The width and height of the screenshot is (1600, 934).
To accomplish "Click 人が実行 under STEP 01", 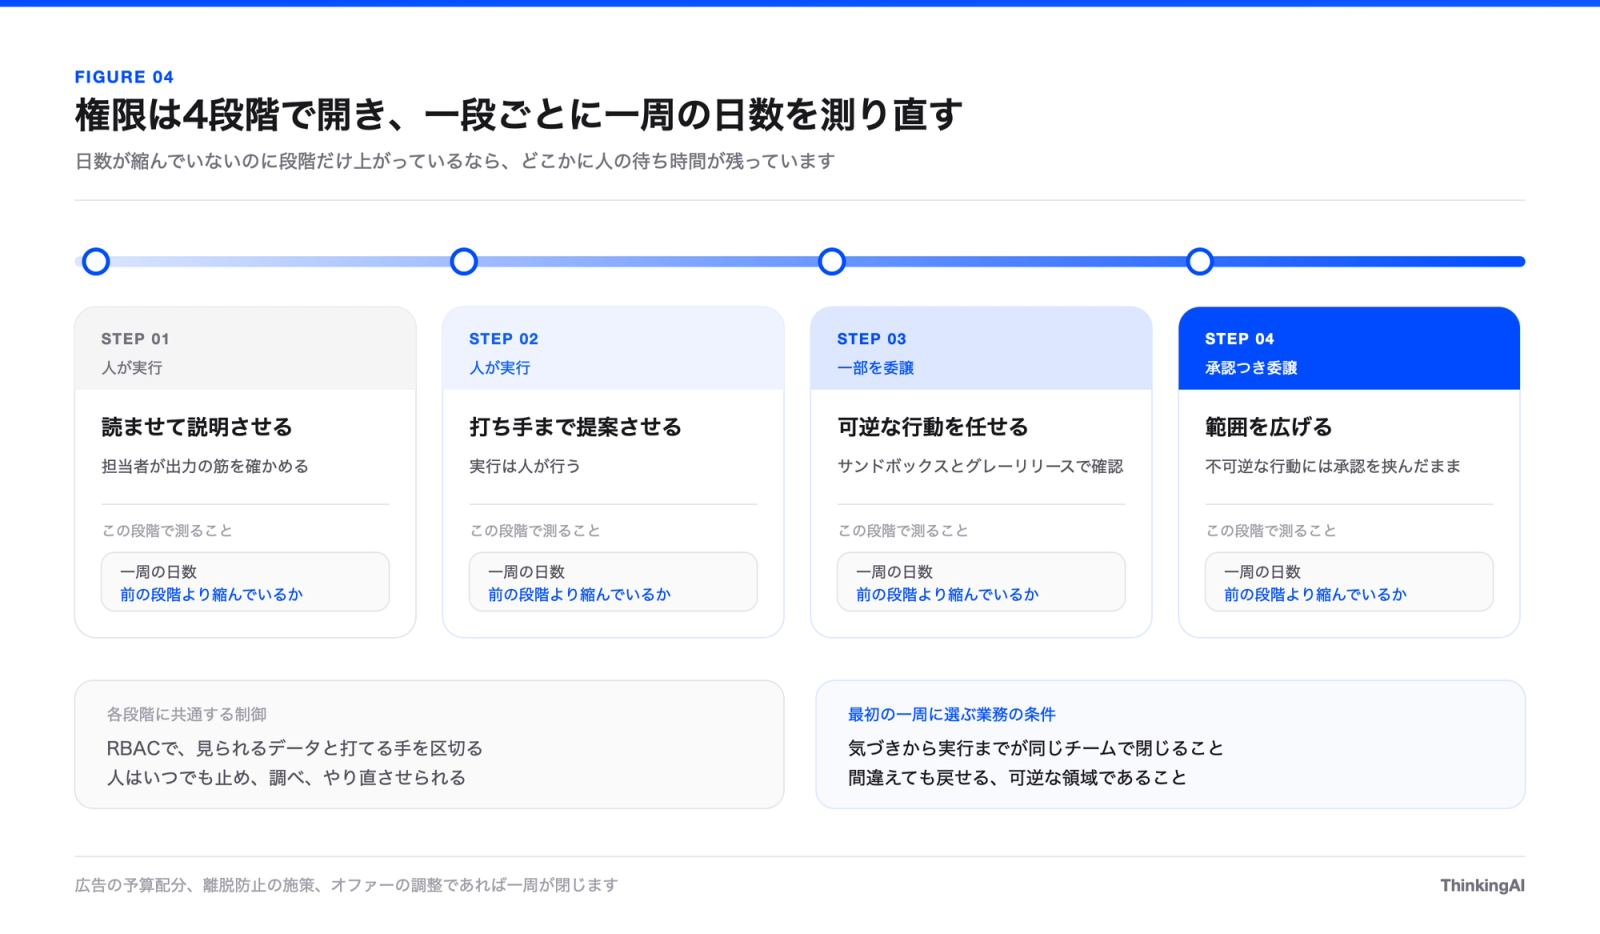I will 132,368.
